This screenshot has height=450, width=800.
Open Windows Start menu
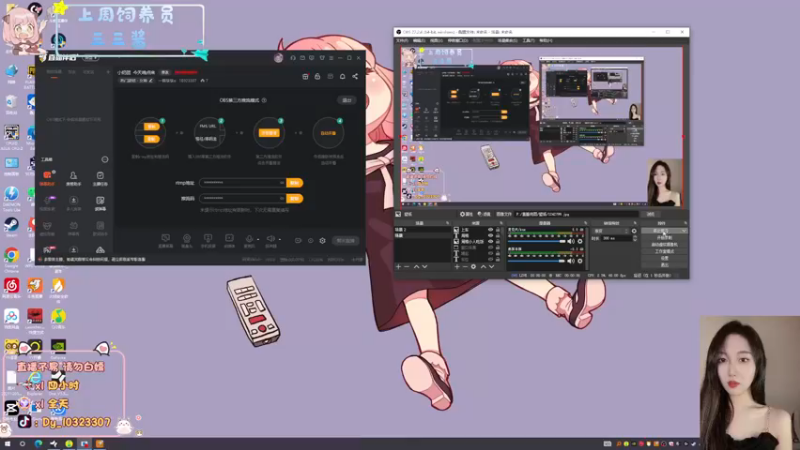7,444
